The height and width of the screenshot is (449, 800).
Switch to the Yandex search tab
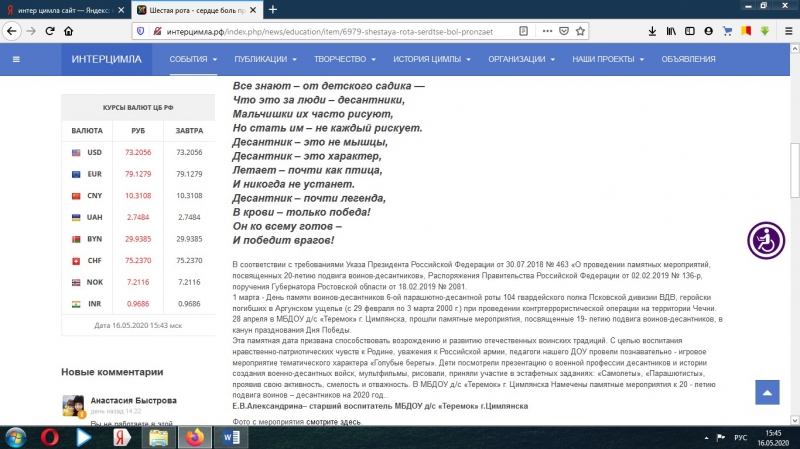point(65,10)
